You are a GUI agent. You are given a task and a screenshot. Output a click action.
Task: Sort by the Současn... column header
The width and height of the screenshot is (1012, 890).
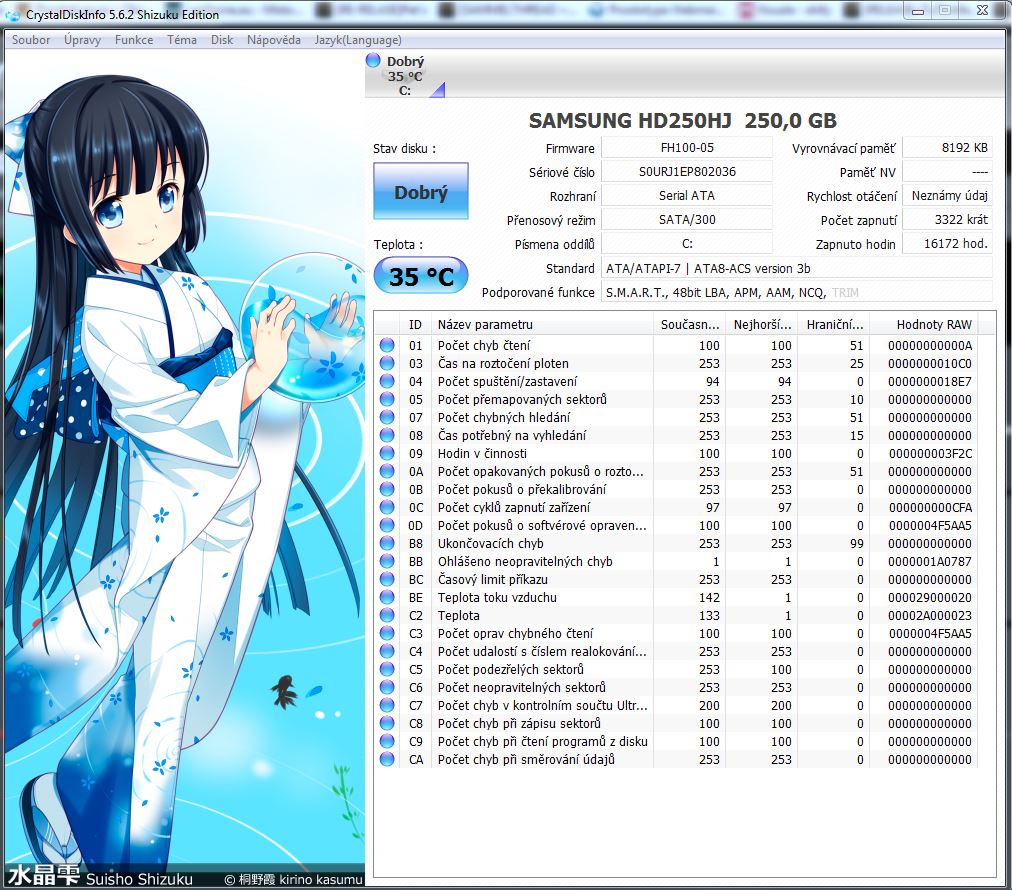click(x=689, y=325)
